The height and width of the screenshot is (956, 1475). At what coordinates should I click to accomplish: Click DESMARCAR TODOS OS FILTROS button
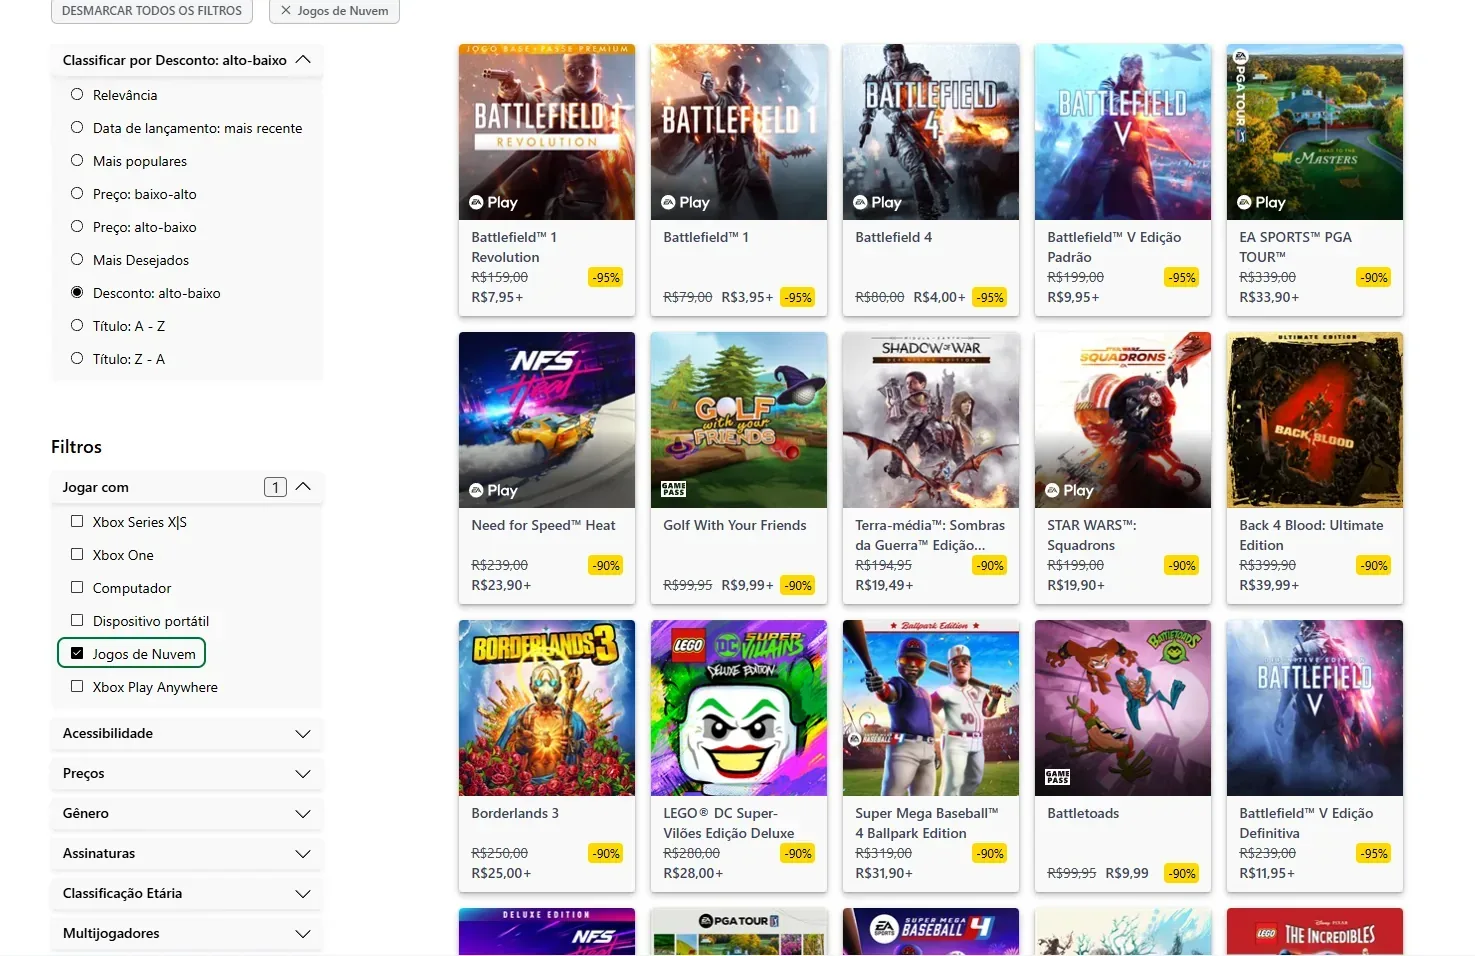152,11
